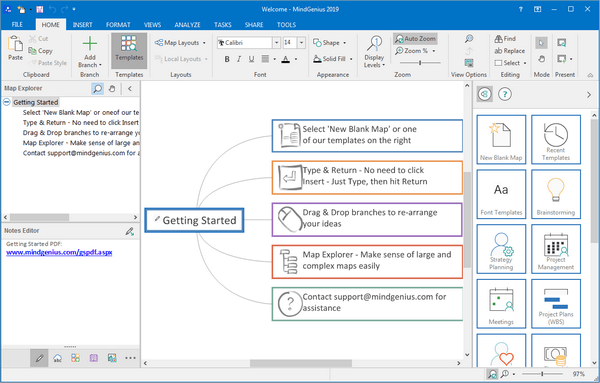The height and width of the screenshot is (383, 600).
Task: Click the fit map icon in status bar
Action: point(492,374)
